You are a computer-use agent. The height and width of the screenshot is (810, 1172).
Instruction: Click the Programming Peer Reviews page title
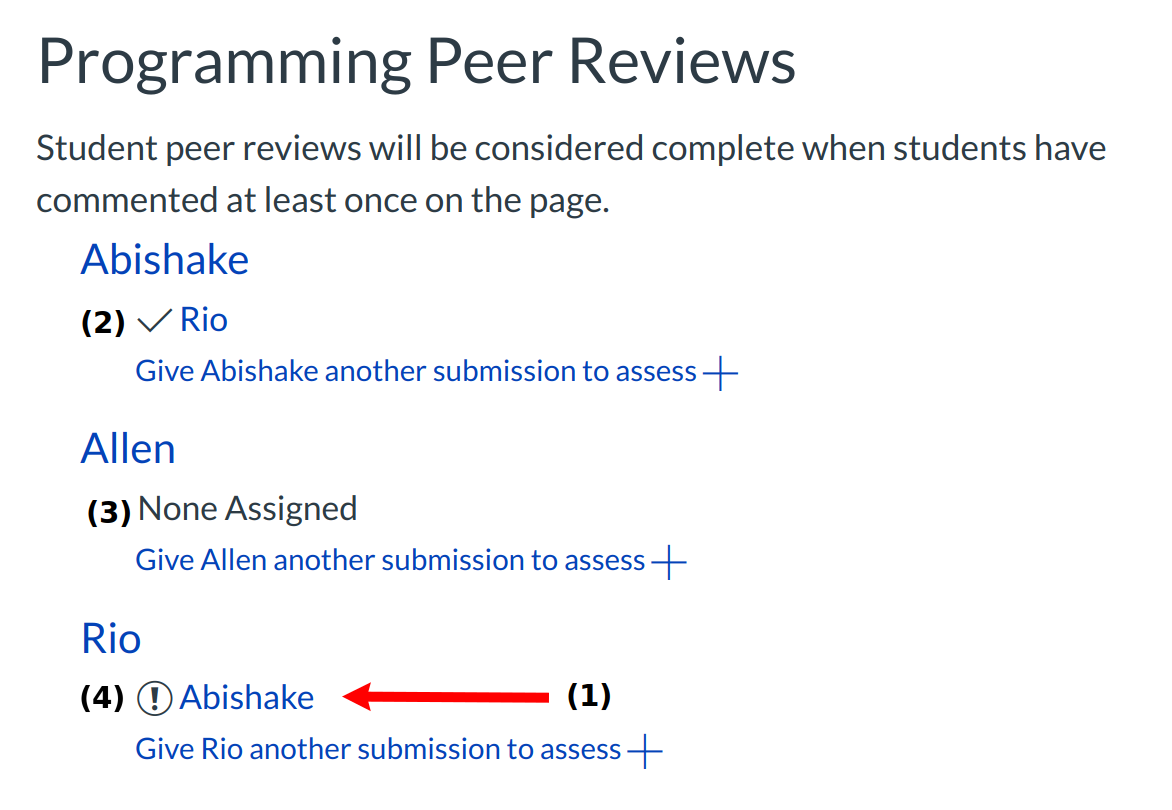click(x=416, y=62)
